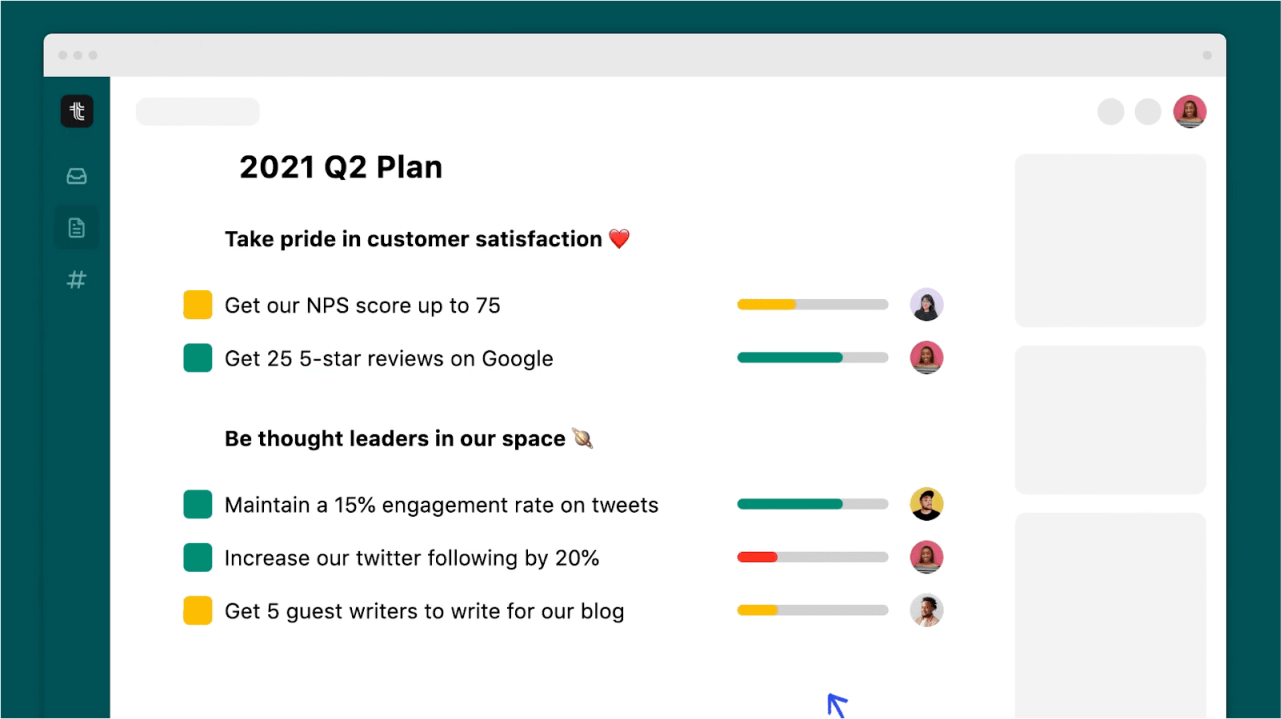Click the owner avatar for the NPS score goal

[926, 305]
